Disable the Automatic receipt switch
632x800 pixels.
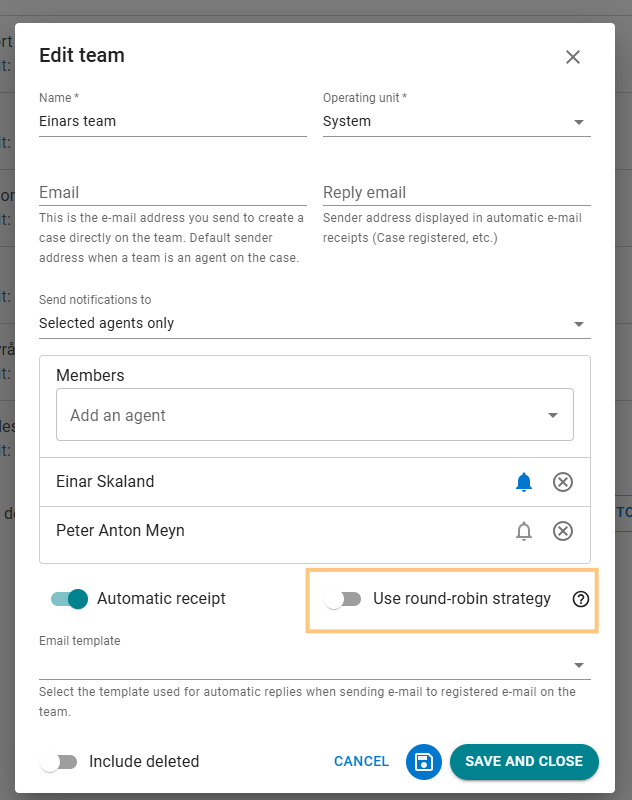(69, 598)
